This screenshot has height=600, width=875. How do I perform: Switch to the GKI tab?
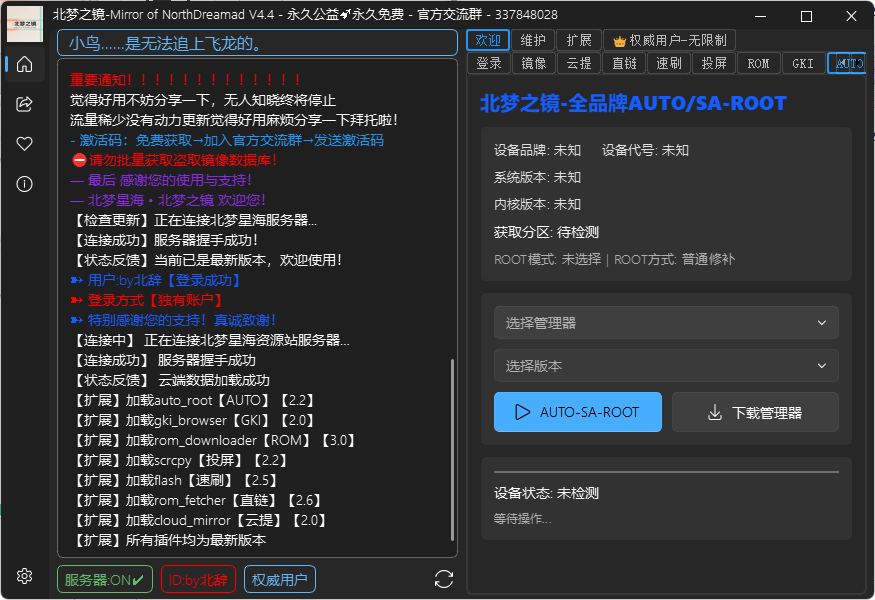[x=803, y=63]
